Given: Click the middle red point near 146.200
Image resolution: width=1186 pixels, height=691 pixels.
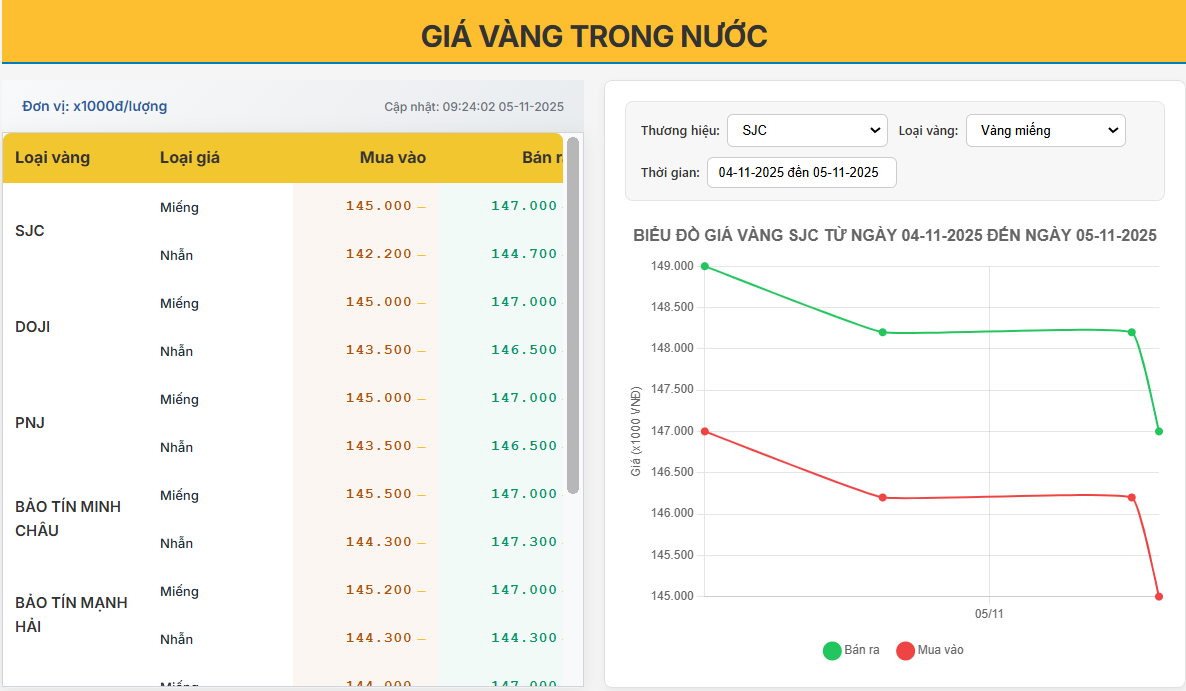Looking at the screenshot, I should click(881, 495).
